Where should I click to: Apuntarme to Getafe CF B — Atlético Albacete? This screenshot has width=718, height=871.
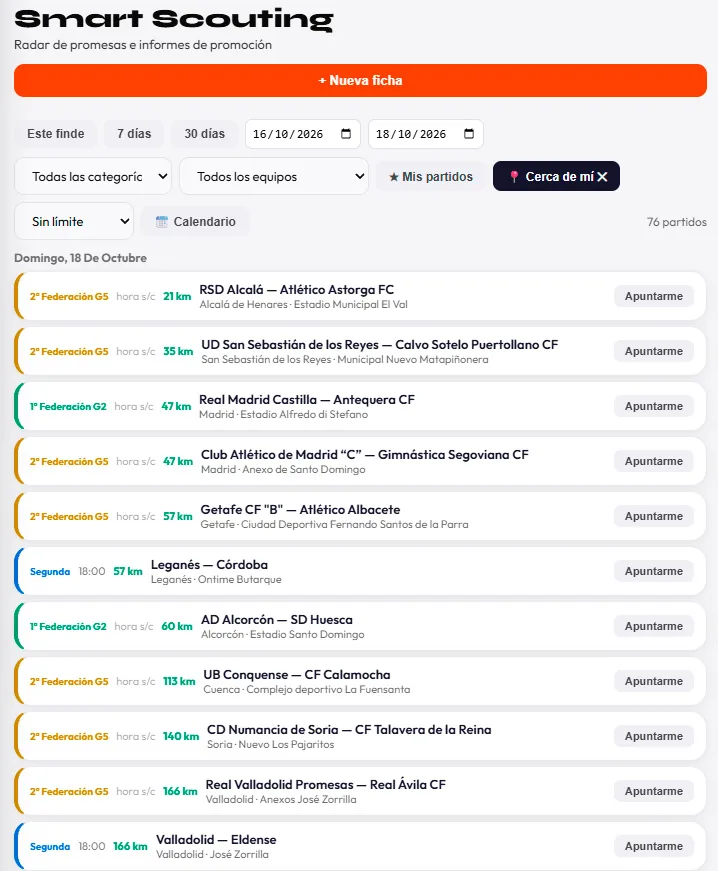pos(654,516)
